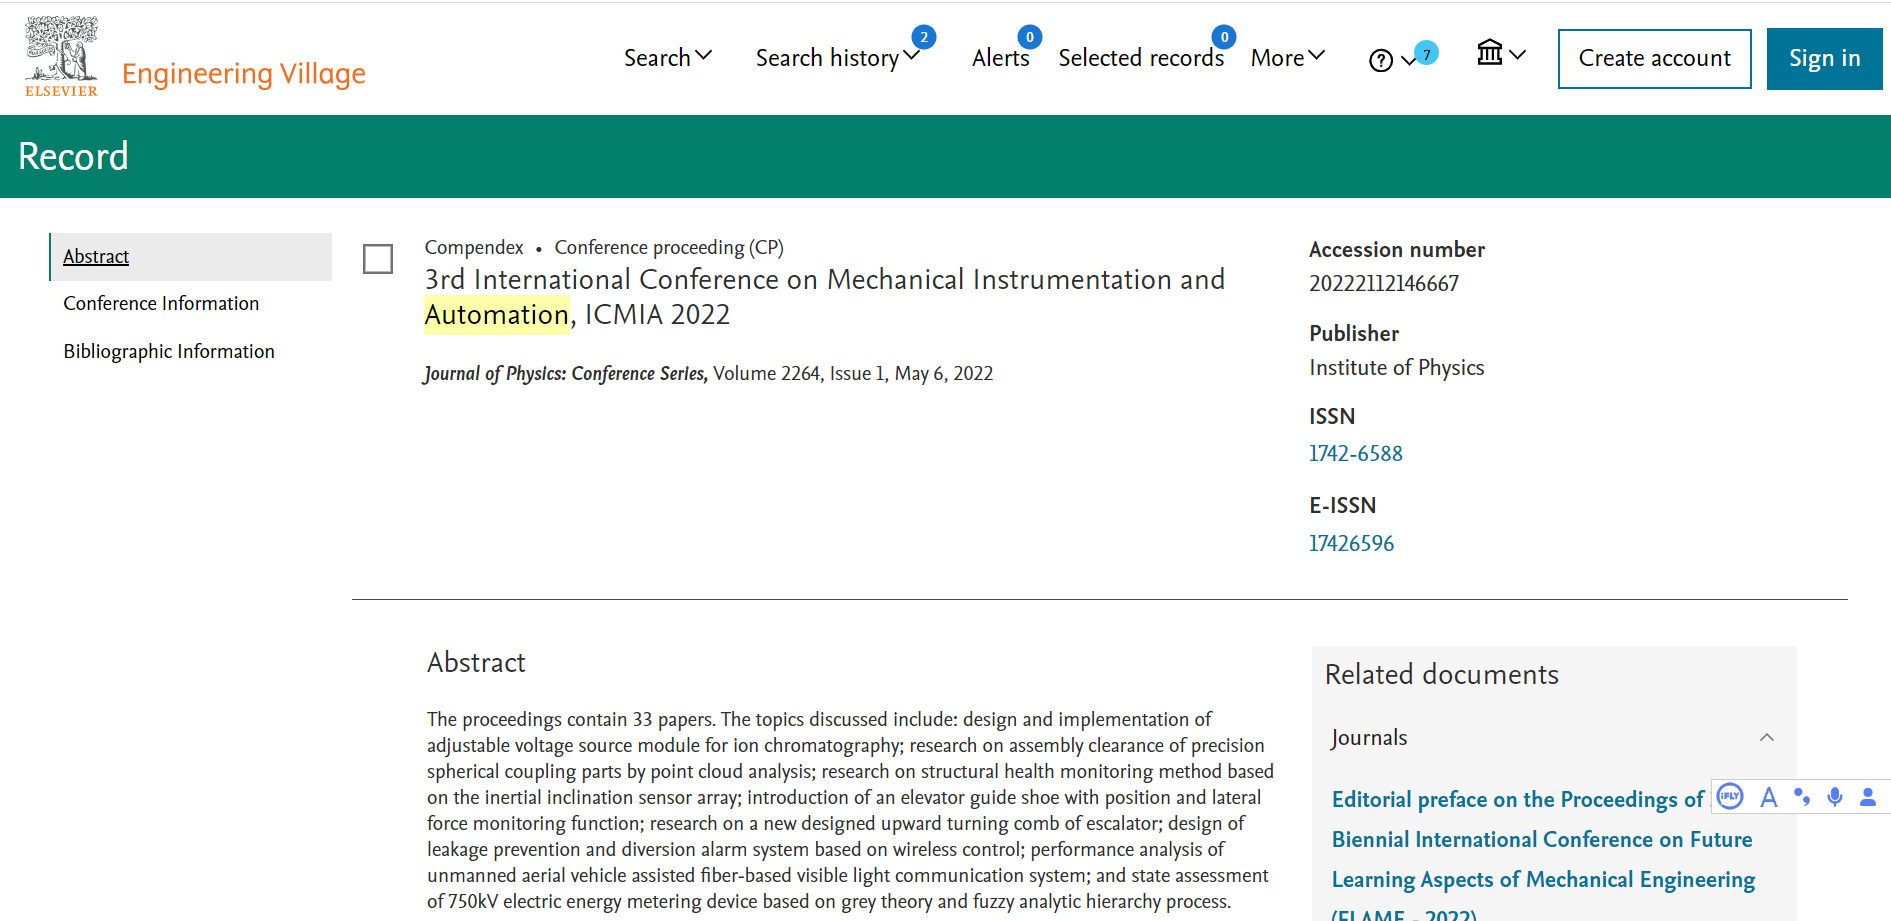Expand the Search history menu
The height and width of the screenshot is (921, 1891).
point(838,58)
